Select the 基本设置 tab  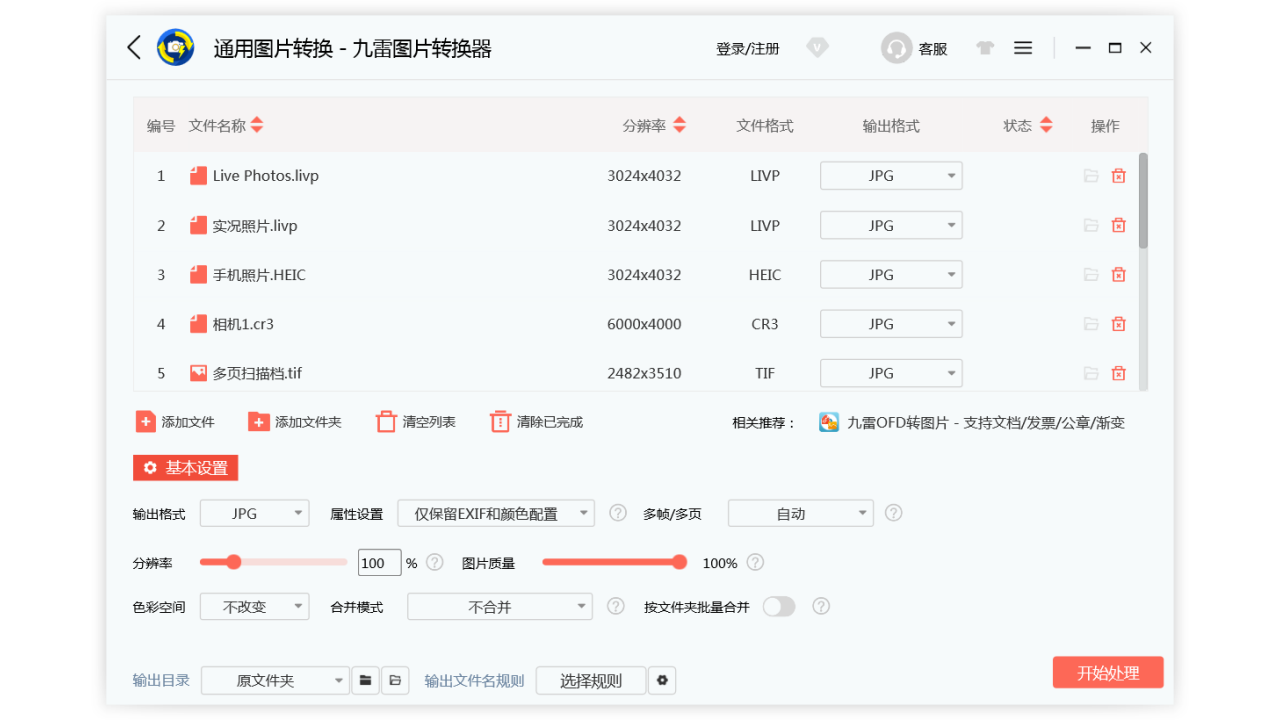pos(186,468)
